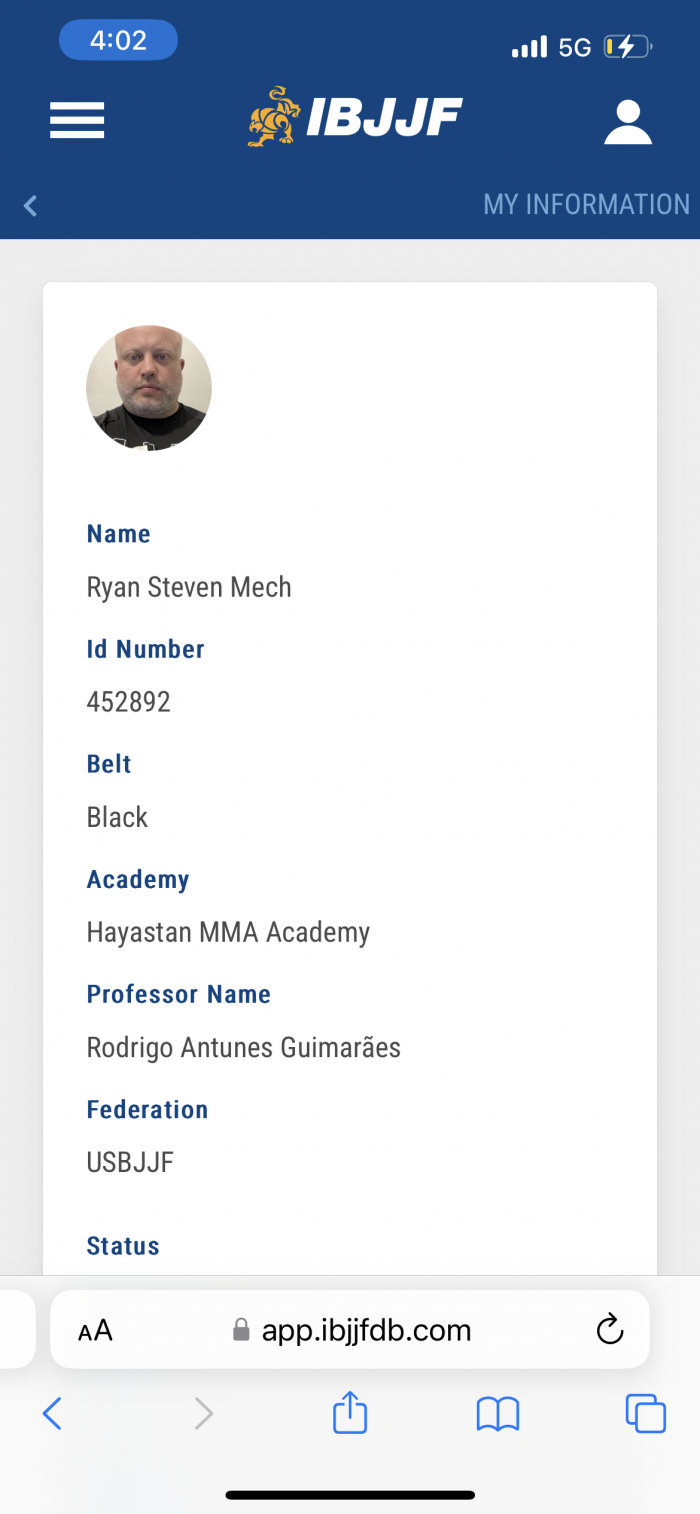
Task: Open Safari bookmarks book icon
Action: [x=498, y=1414]
